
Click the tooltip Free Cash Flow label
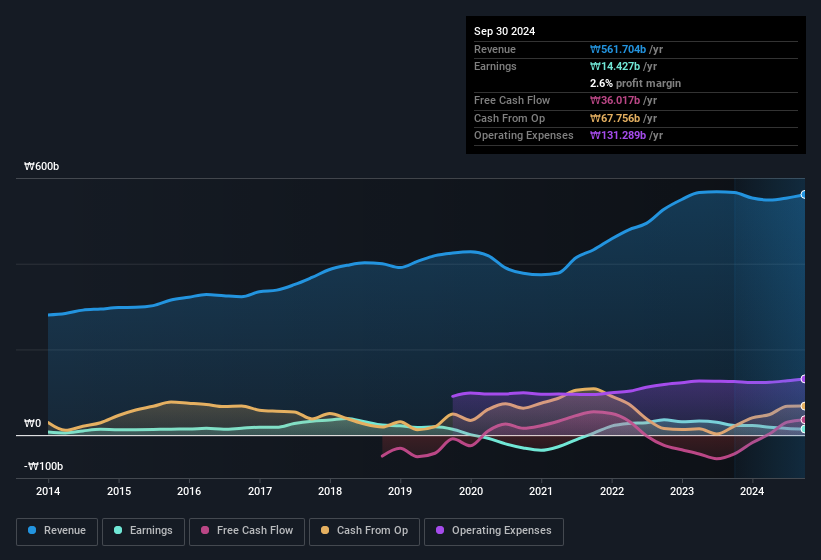(x=512, y=100)
